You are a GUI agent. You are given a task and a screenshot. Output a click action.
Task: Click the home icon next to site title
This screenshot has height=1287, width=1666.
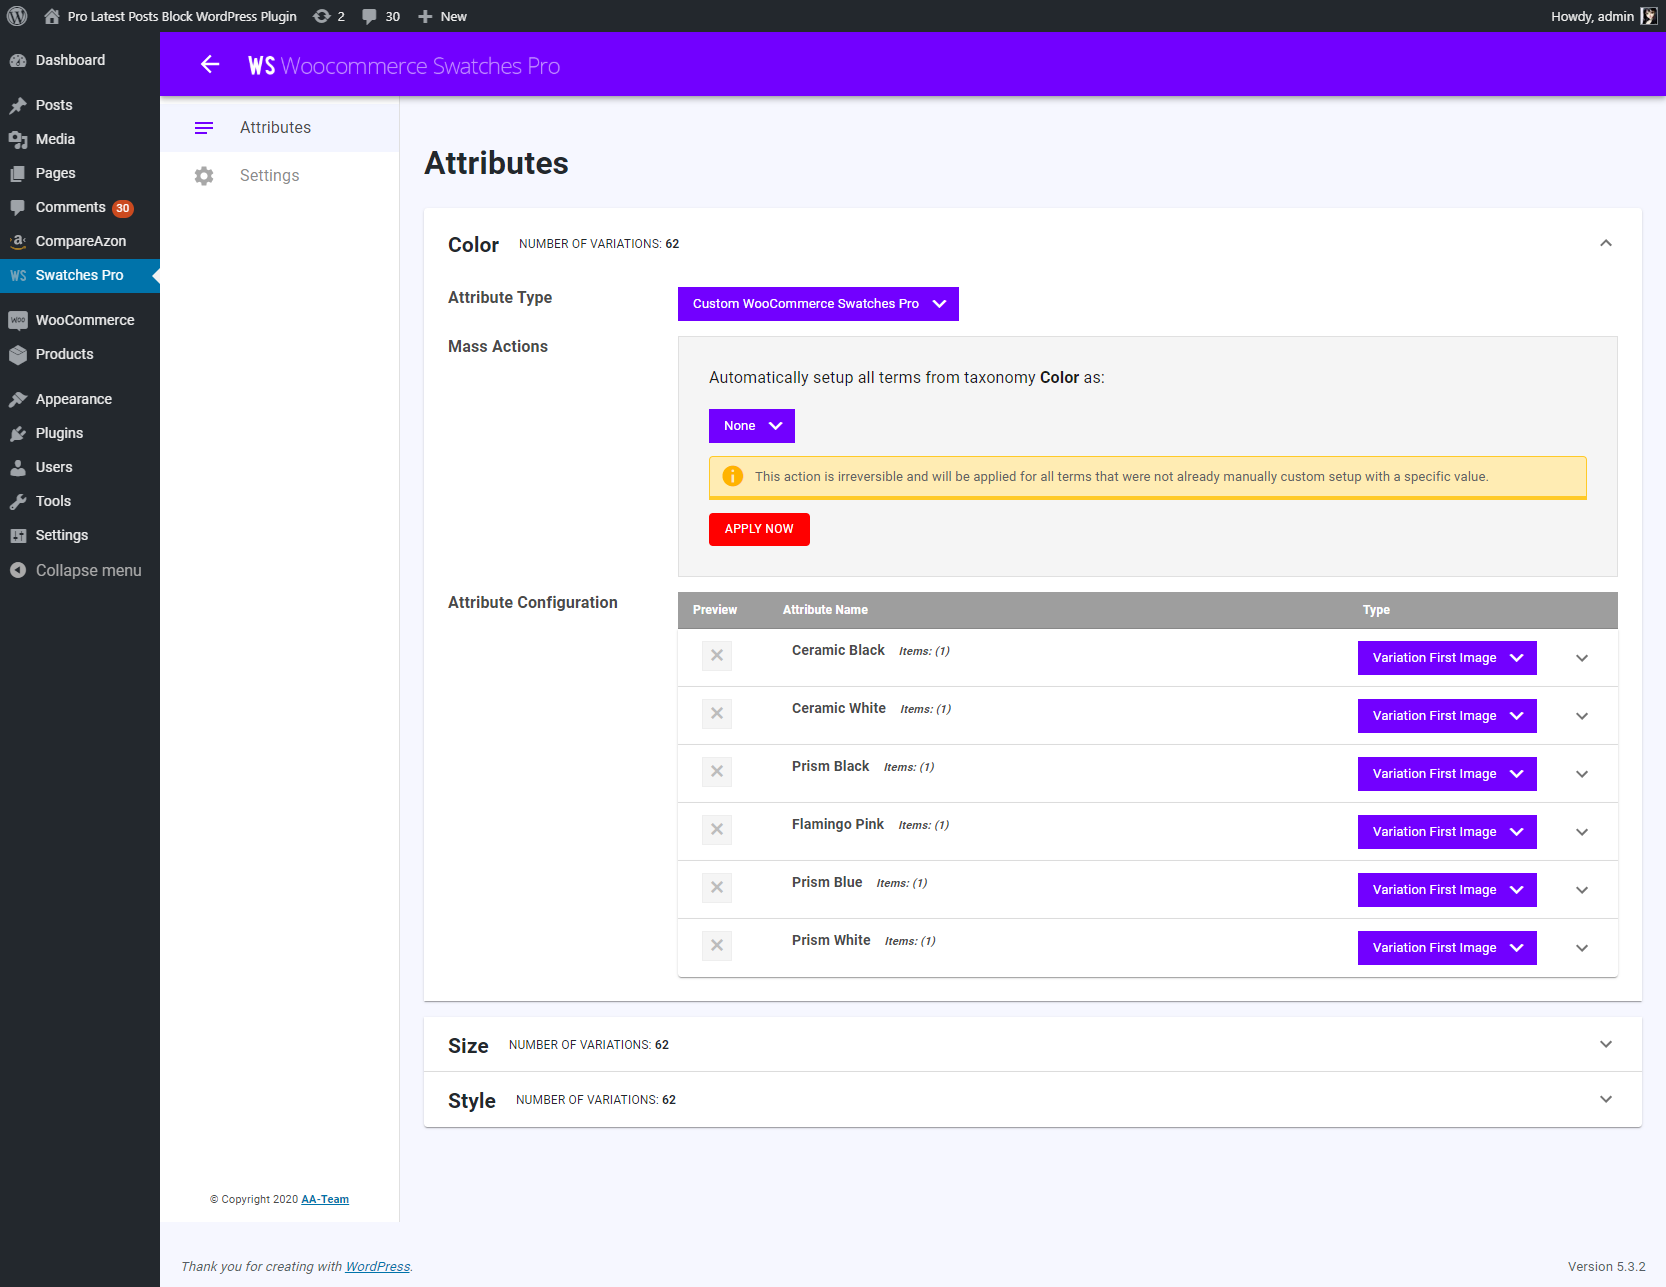pos(52,16)
